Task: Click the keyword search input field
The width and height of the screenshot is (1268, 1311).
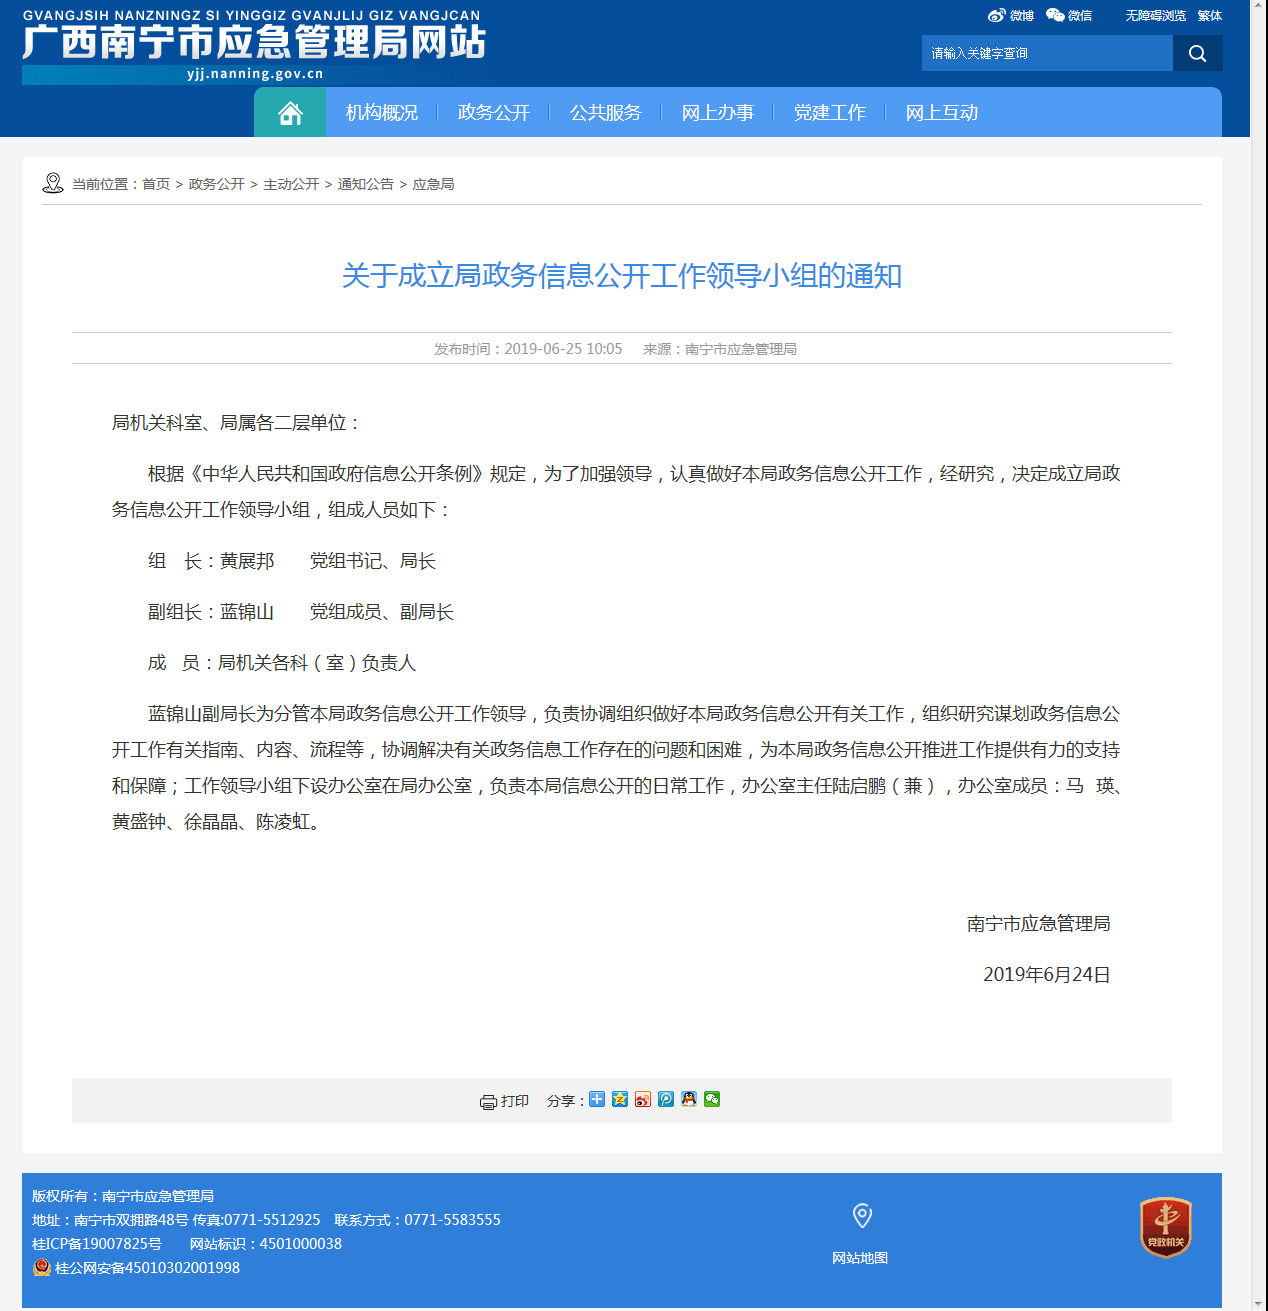Action: pyautogui.click(x=1046, y=54)
